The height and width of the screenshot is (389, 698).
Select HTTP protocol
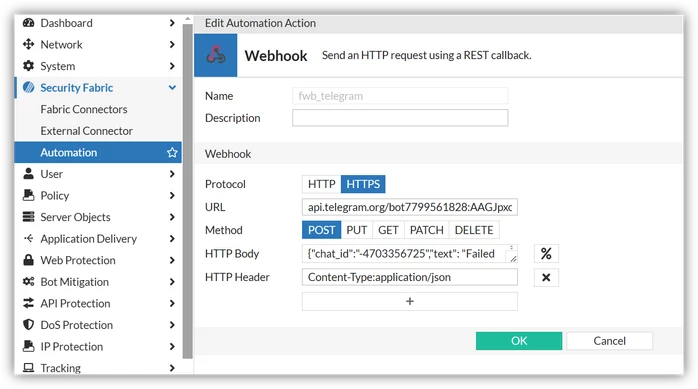coord(321,184)
